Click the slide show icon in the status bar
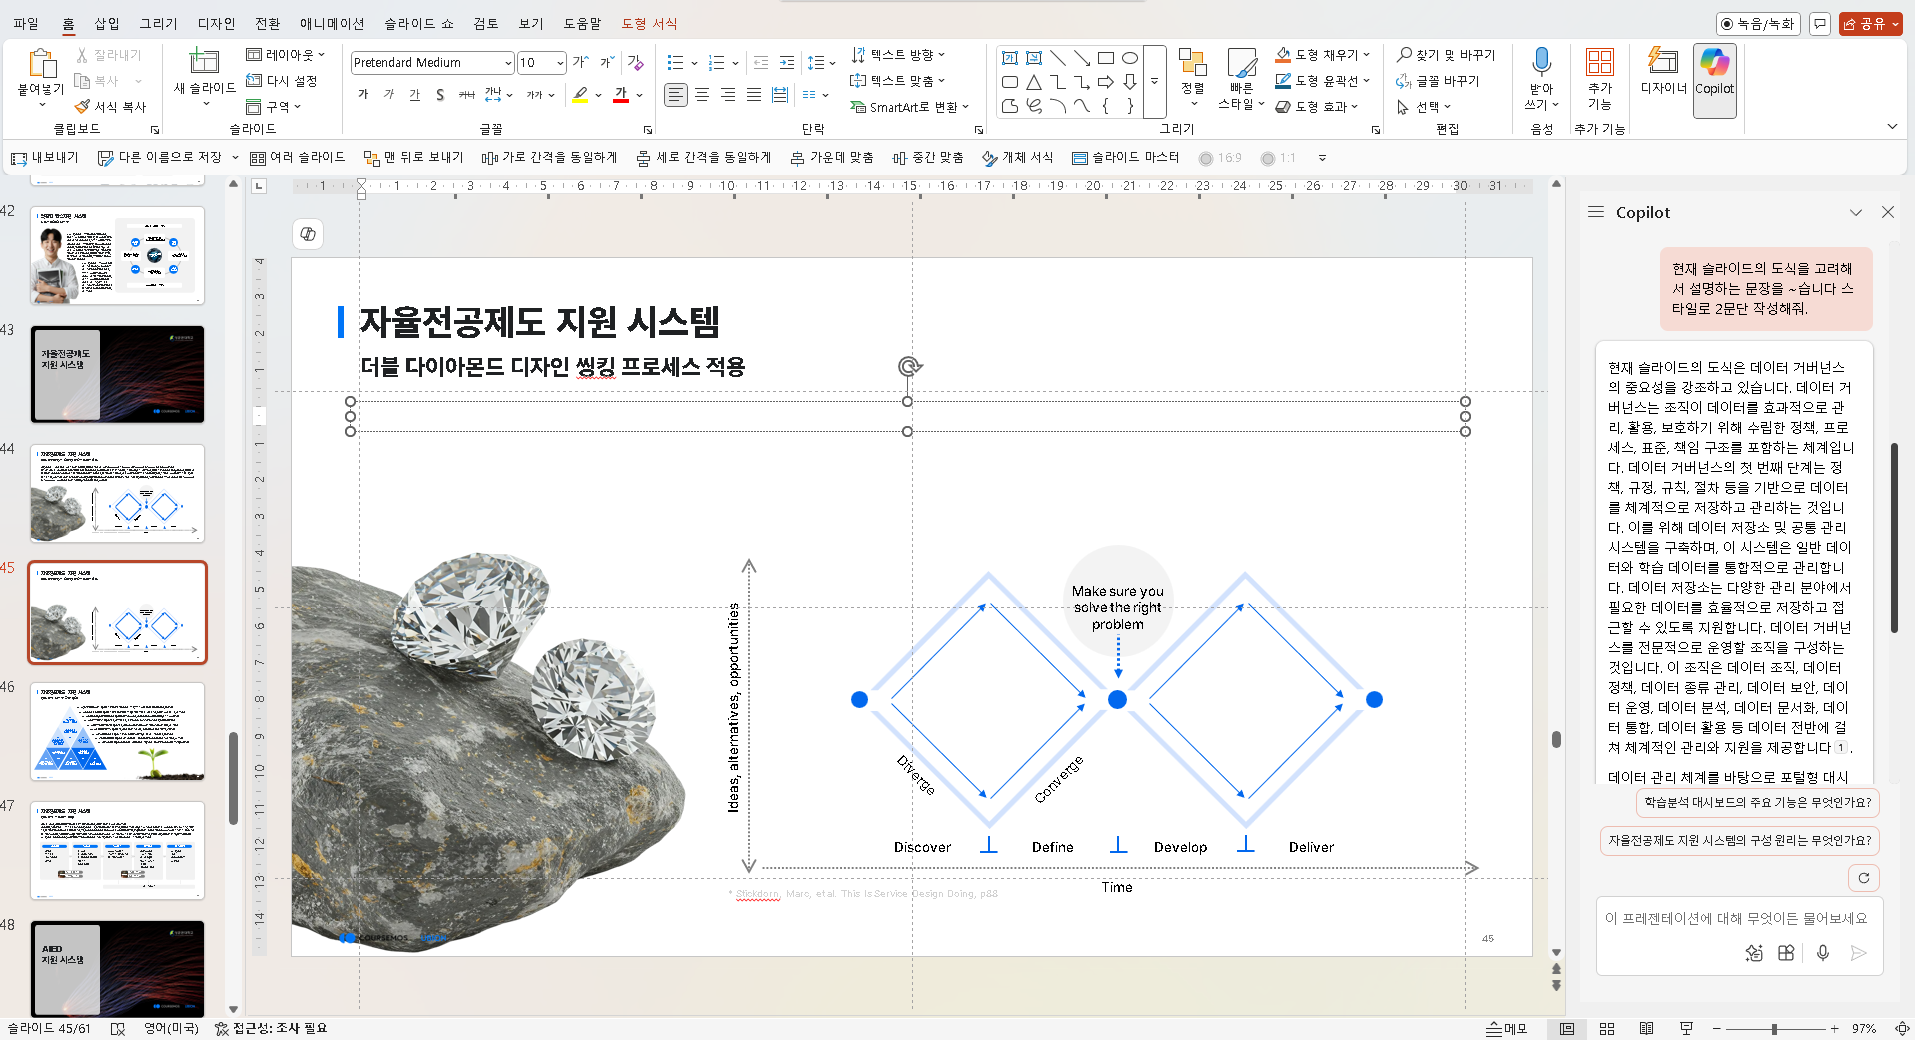The image size is (1915, 1041). (1686, 1029)
